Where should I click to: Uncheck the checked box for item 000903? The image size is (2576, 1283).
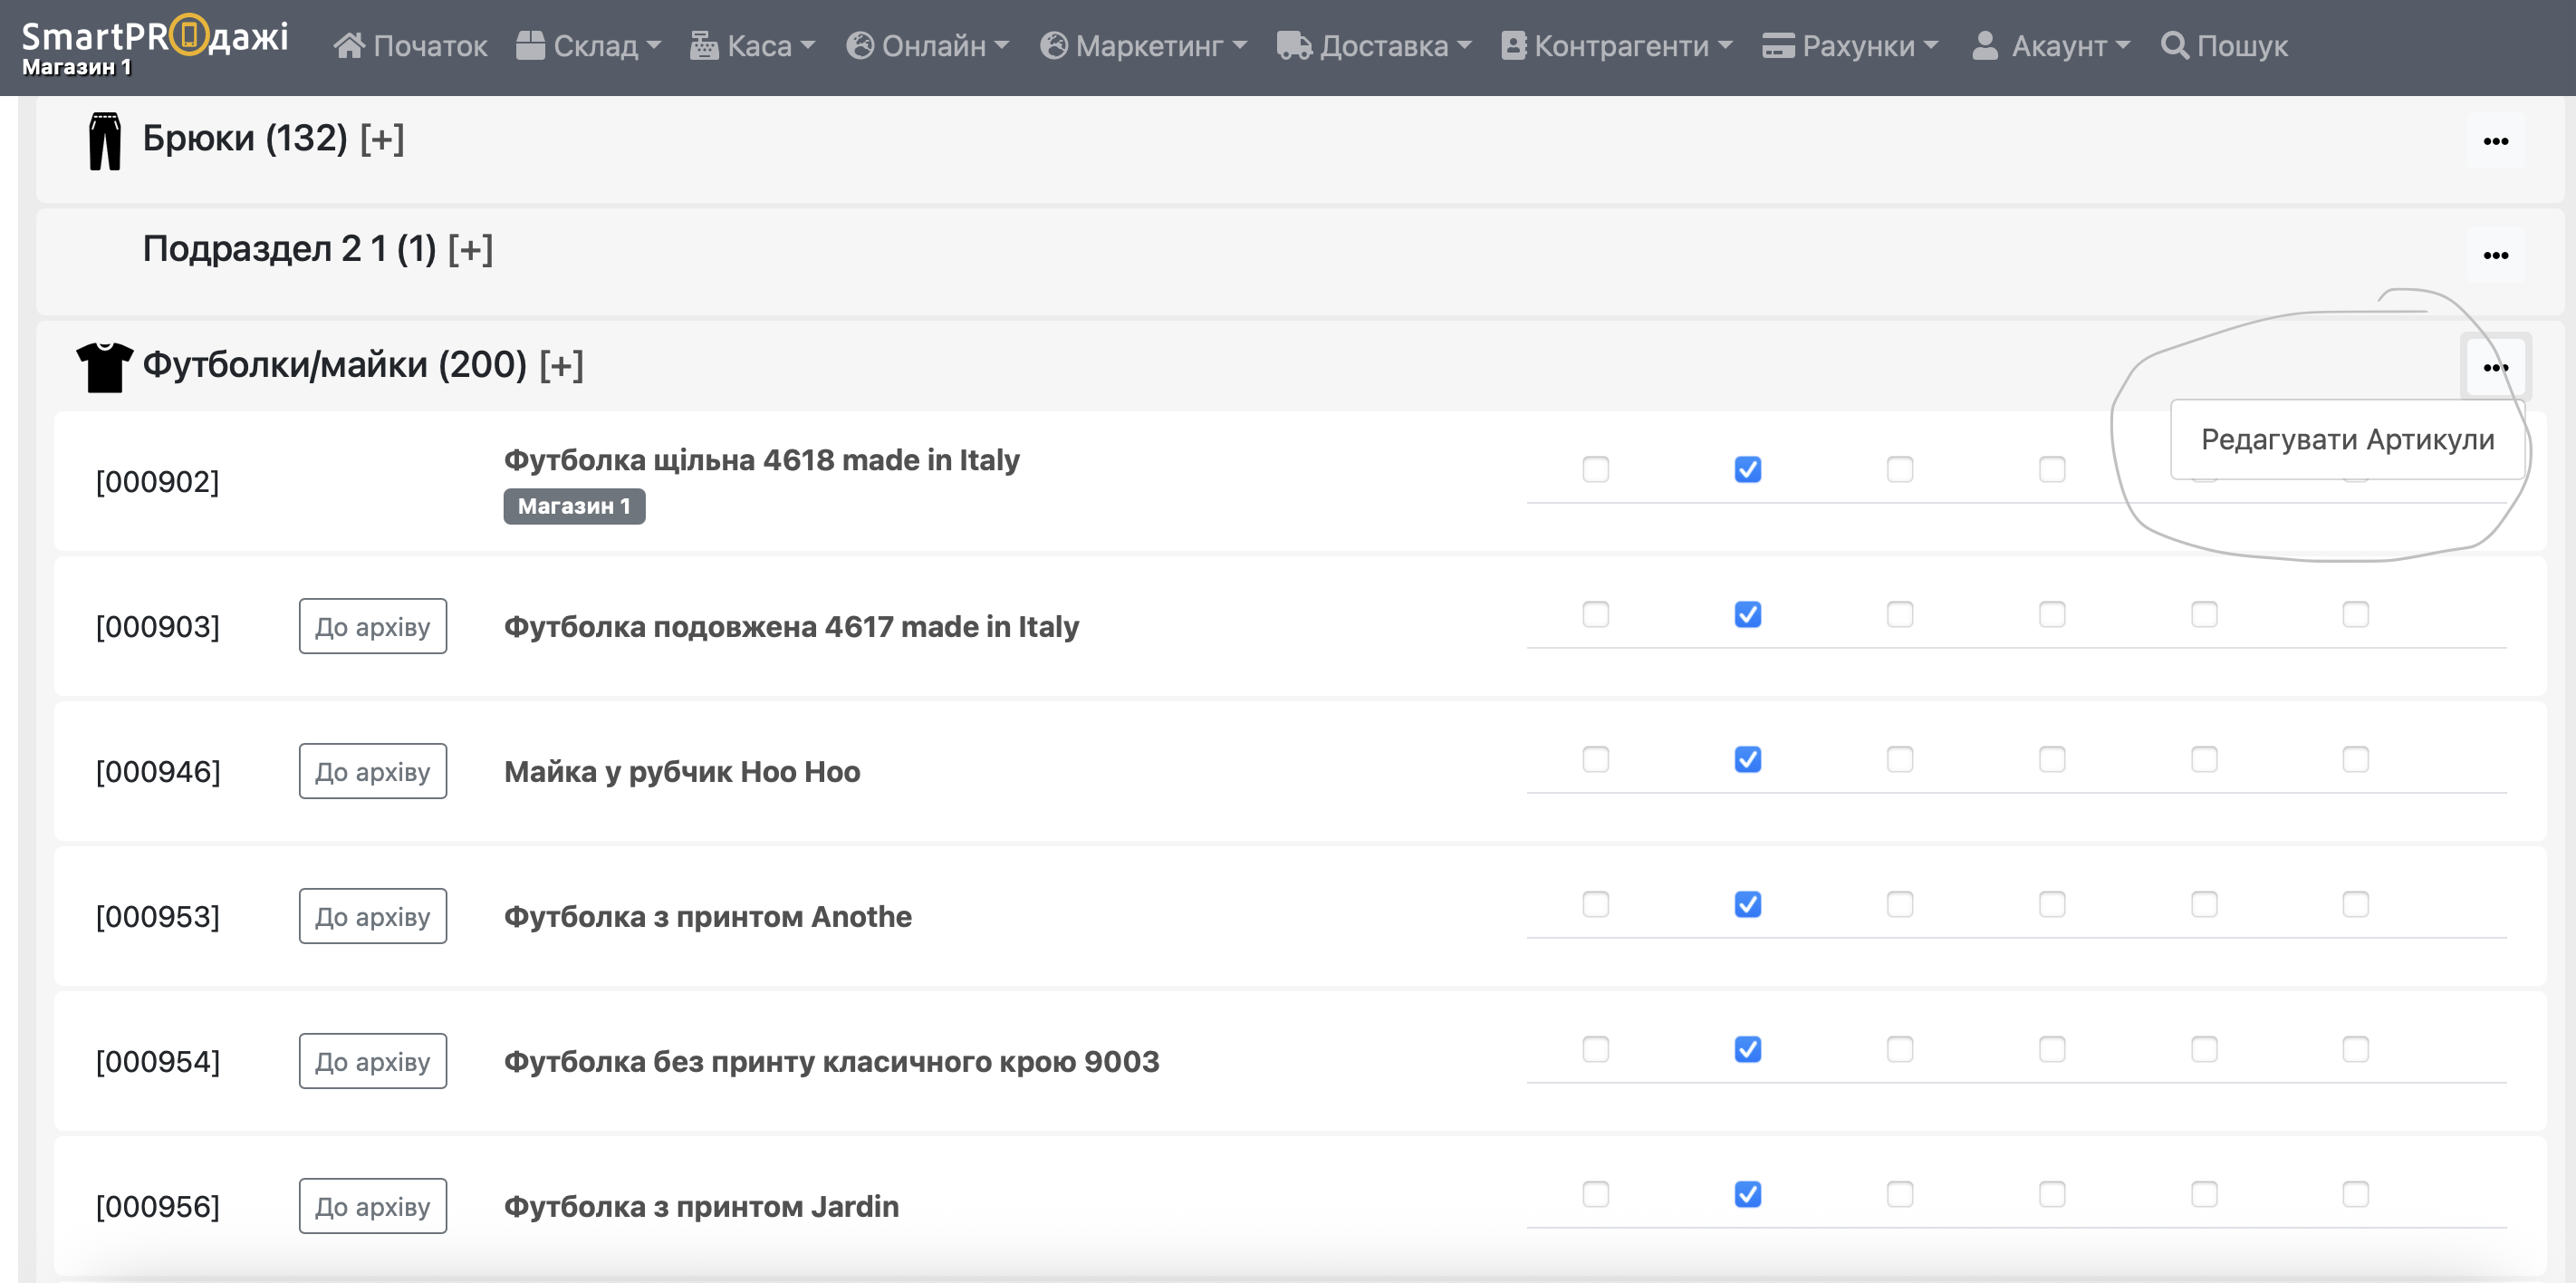pos(1747,614)
